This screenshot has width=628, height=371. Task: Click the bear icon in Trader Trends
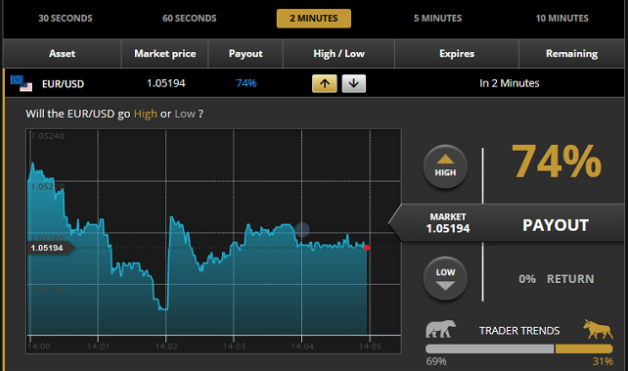(x=441, y=329)
